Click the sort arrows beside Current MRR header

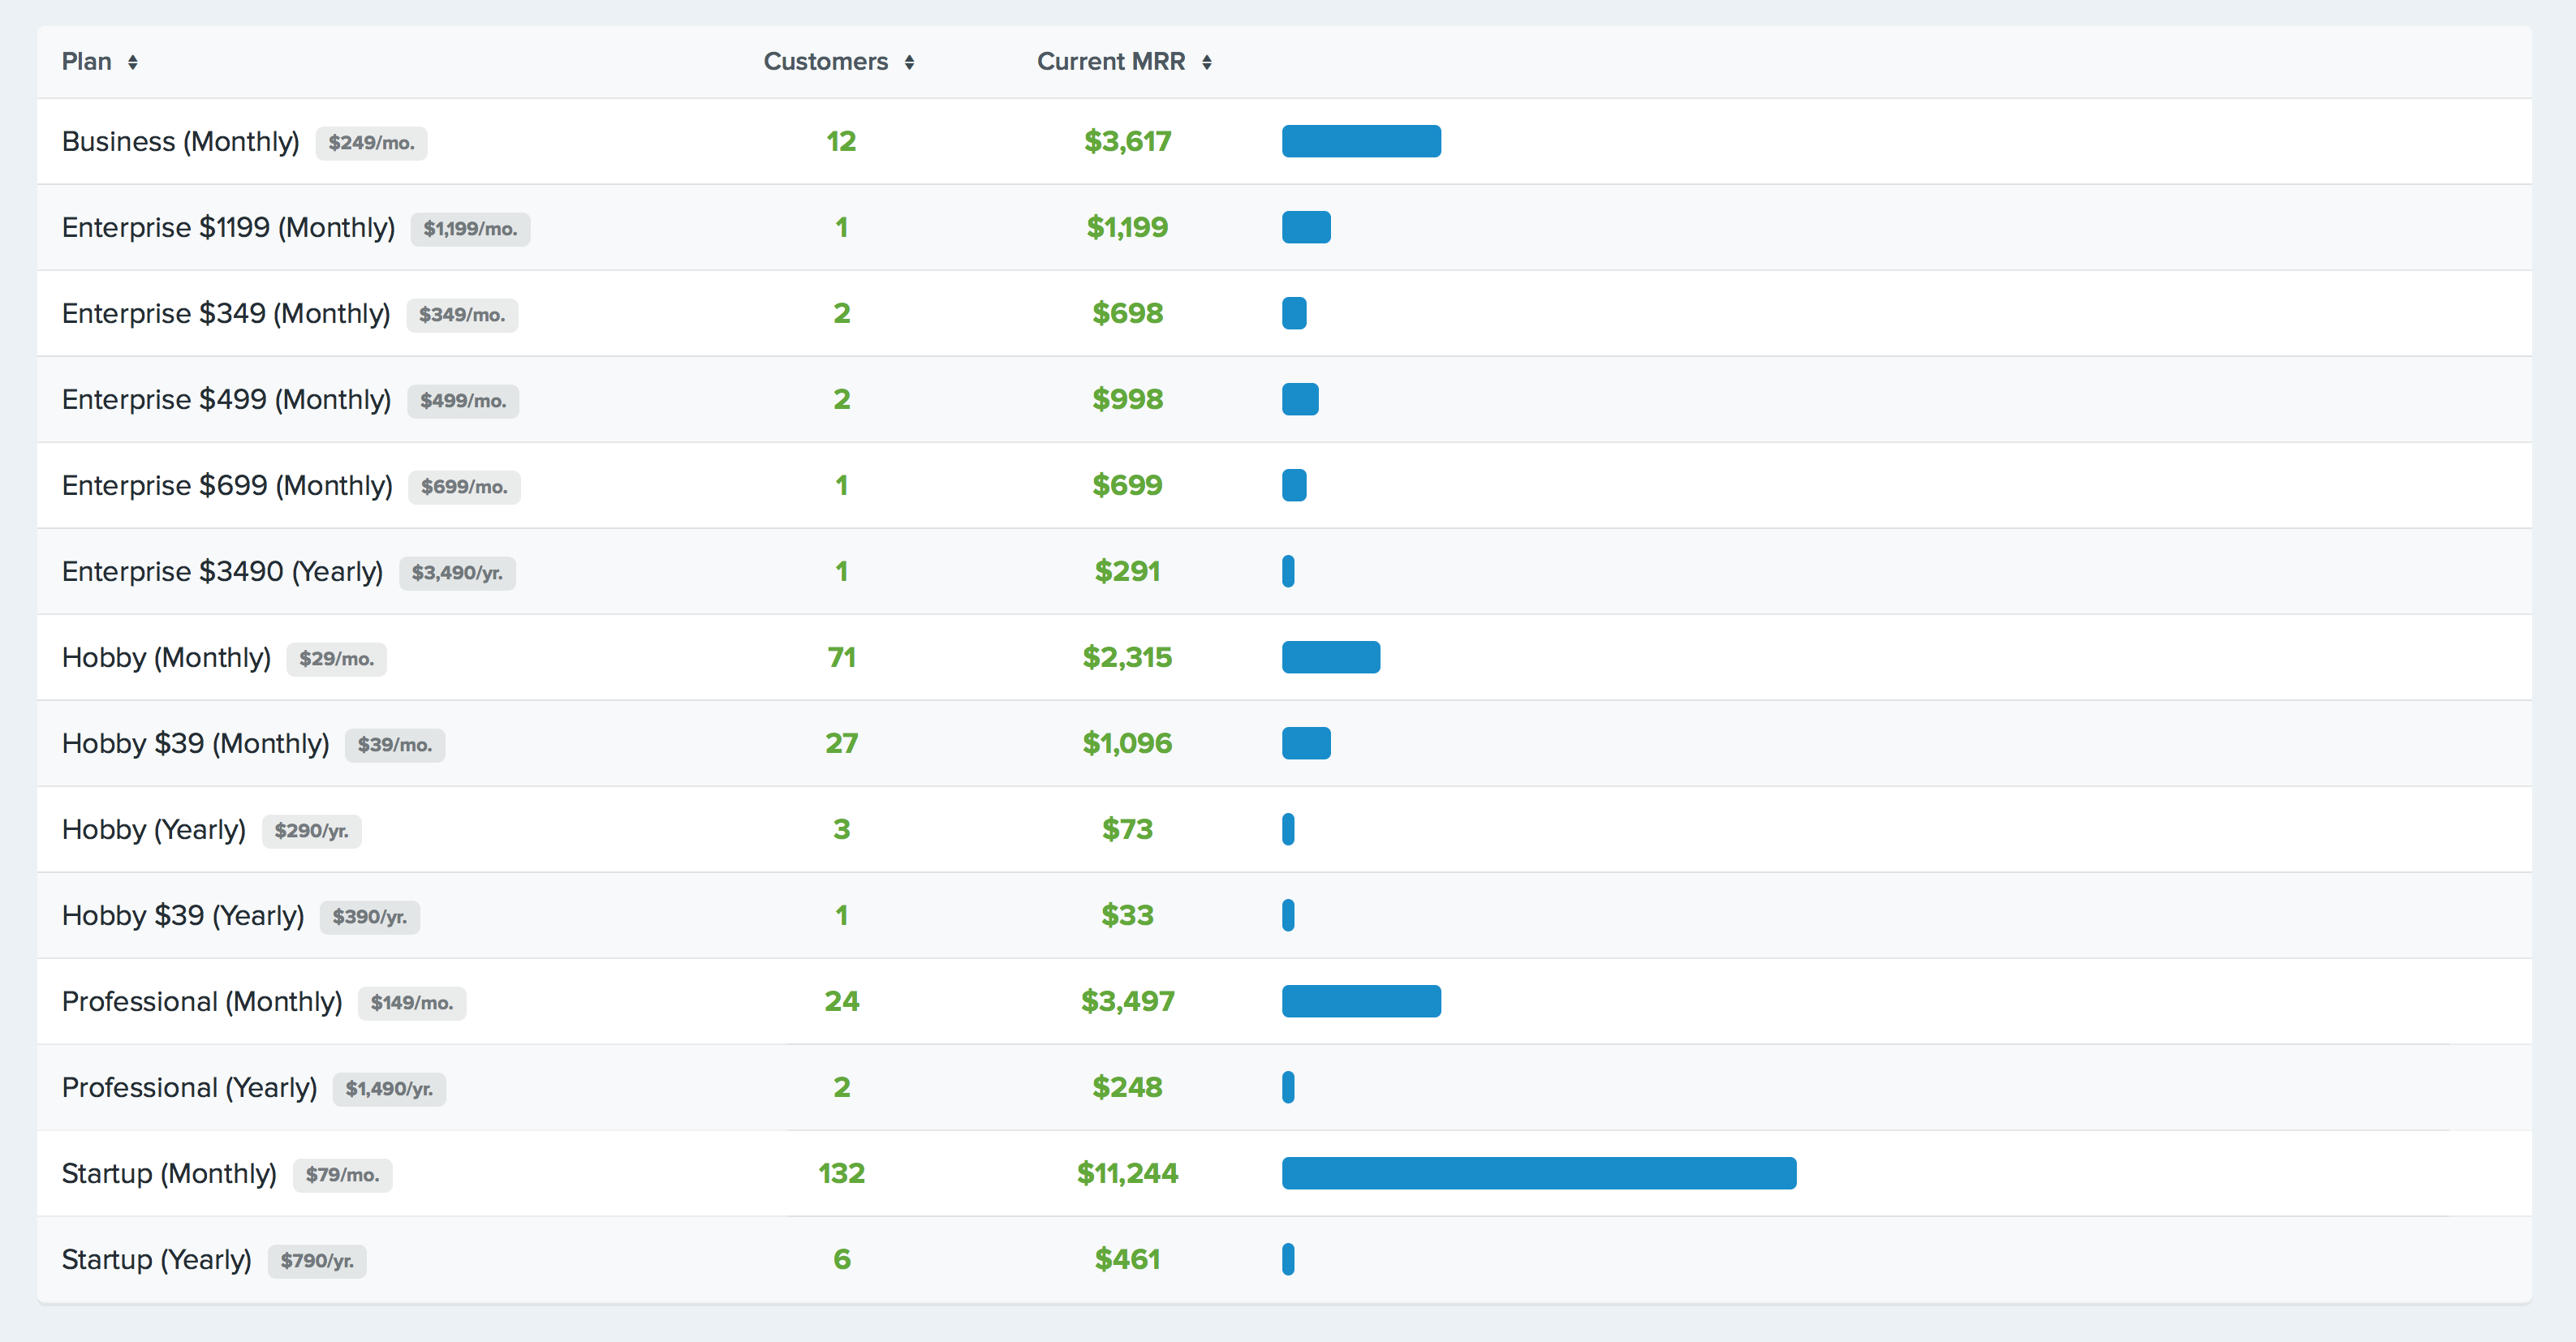coord(1207,61)
